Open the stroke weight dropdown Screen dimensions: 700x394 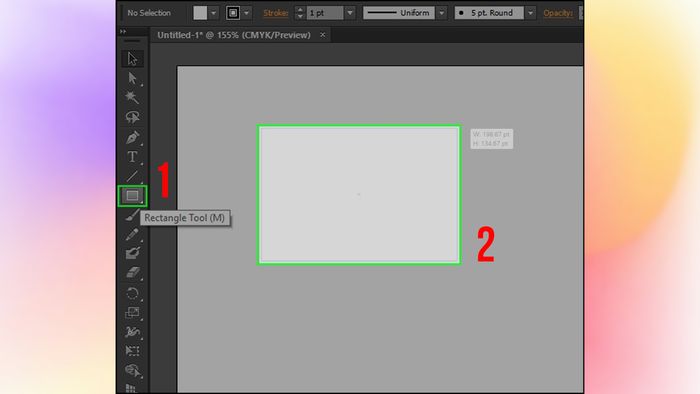point(350,13)
